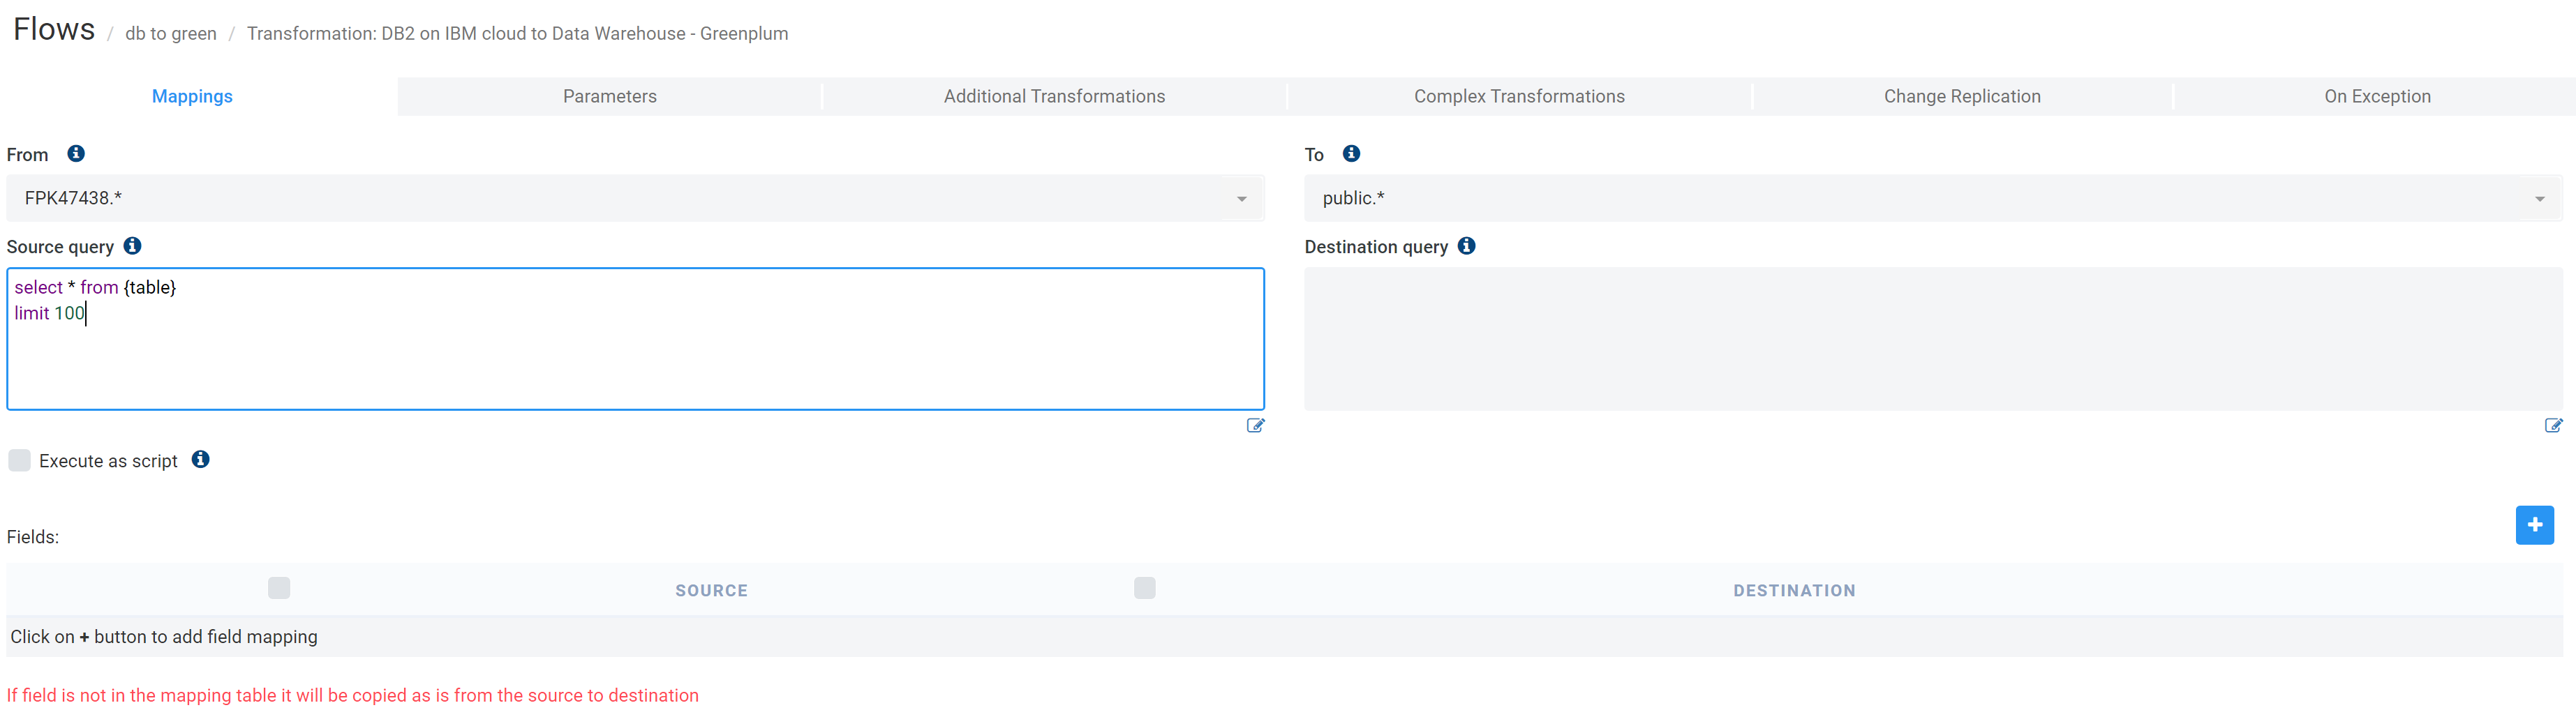Screen dimensions: 2576x710
Task: Click the info icon next to To
Action: click(1351, 153)
